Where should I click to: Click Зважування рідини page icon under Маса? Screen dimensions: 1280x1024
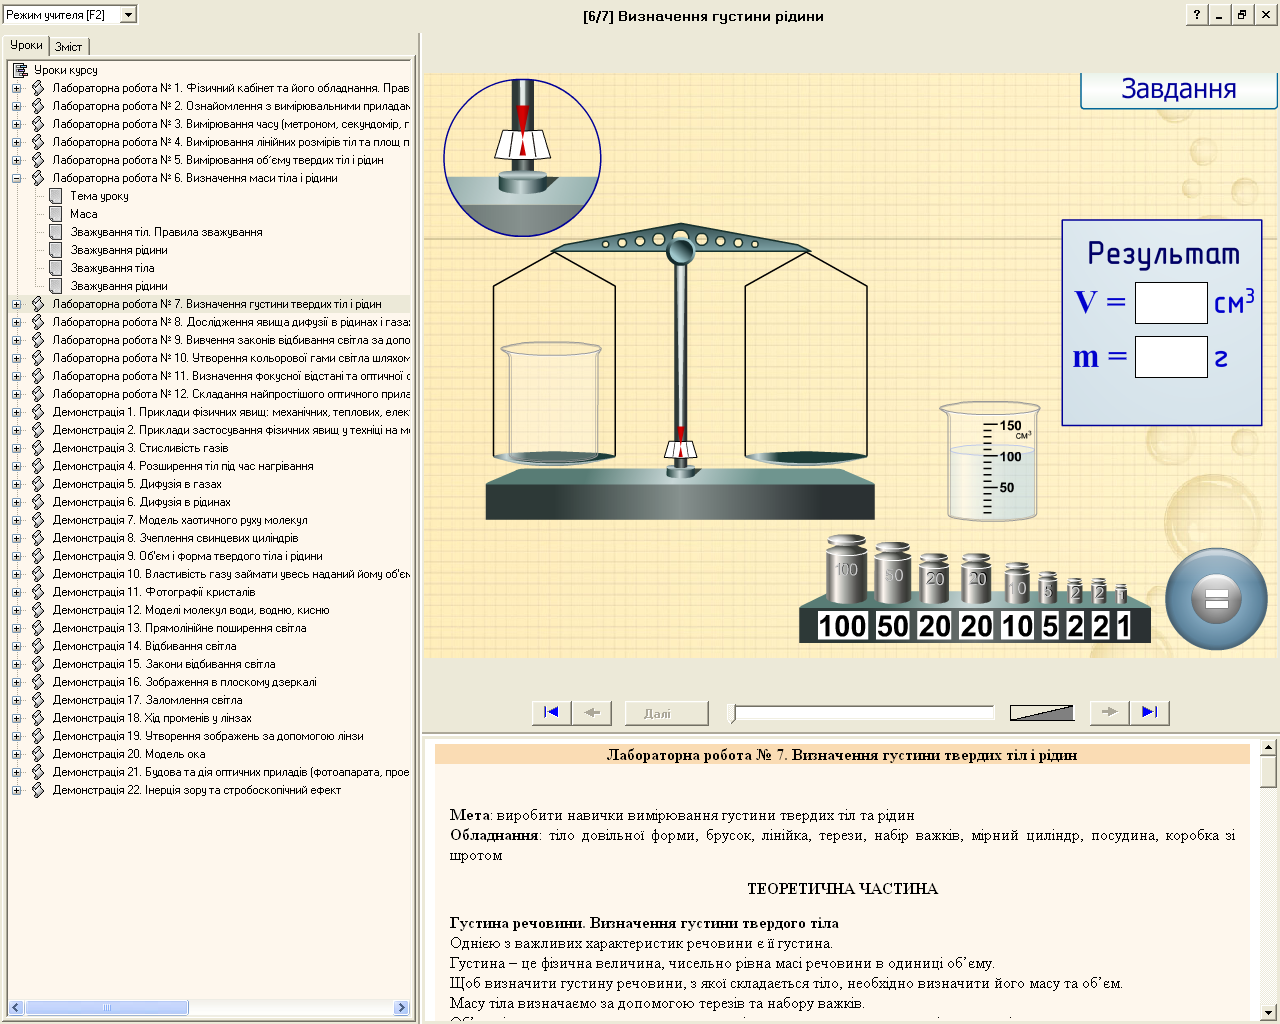click(x=56, y=250)
